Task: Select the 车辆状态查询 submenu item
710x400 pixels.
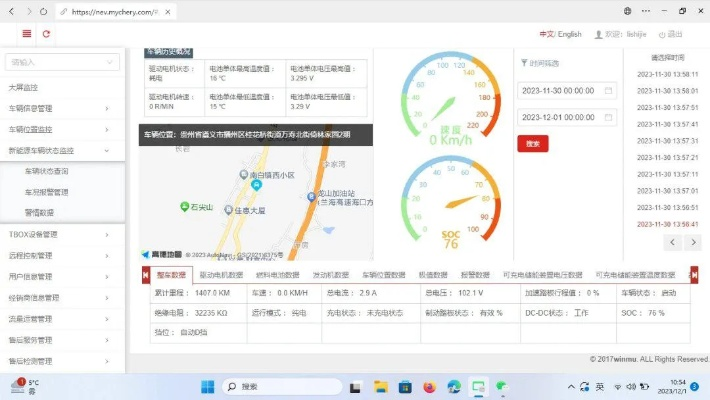Action: (46, 171)
